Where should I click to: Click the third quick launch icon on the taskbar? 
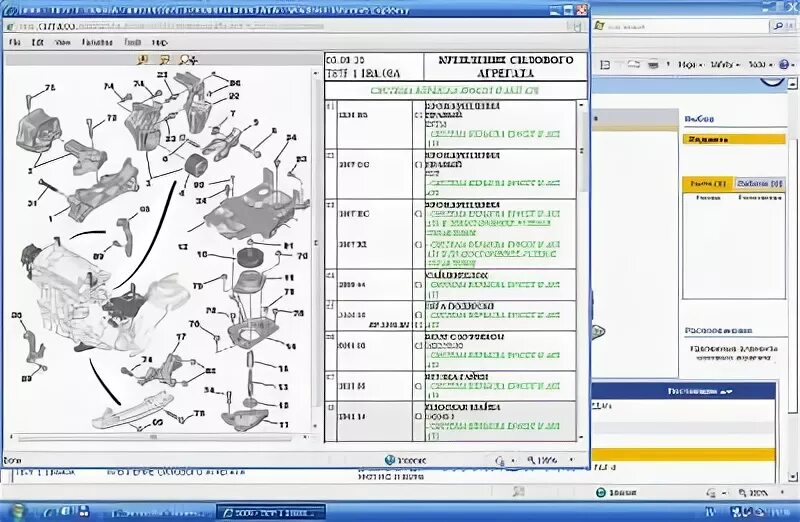tap(84, 511)
